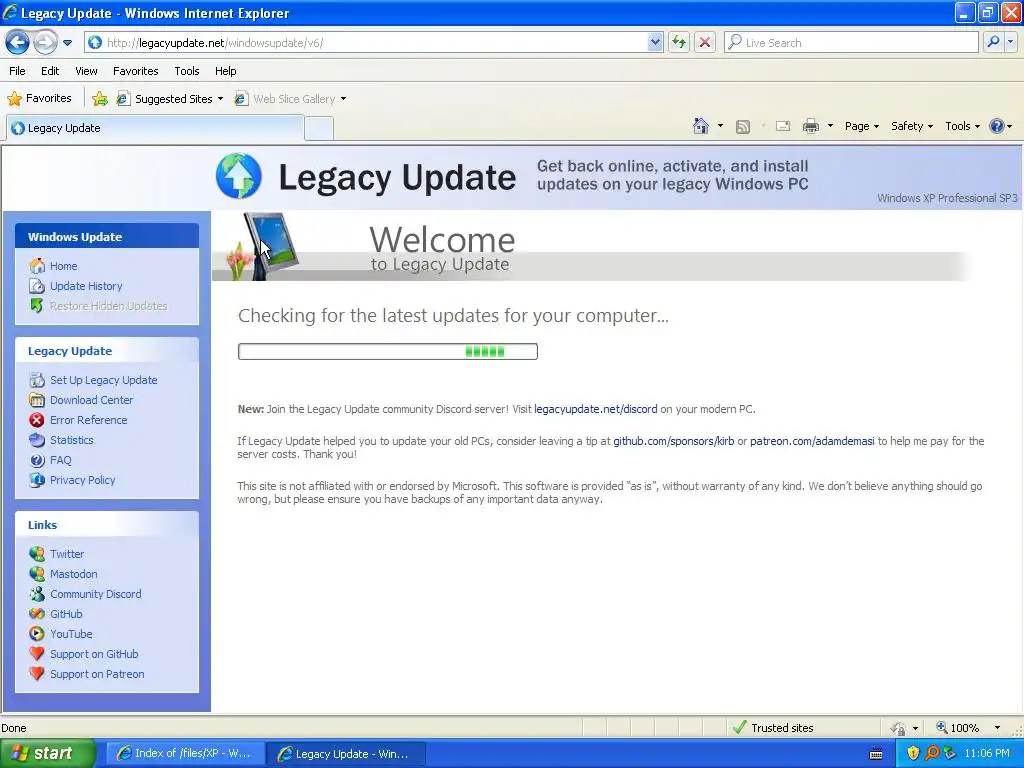Click the Support on GitHub heart icon
This screenshot has height=768, width=1024.
[37, 654]
